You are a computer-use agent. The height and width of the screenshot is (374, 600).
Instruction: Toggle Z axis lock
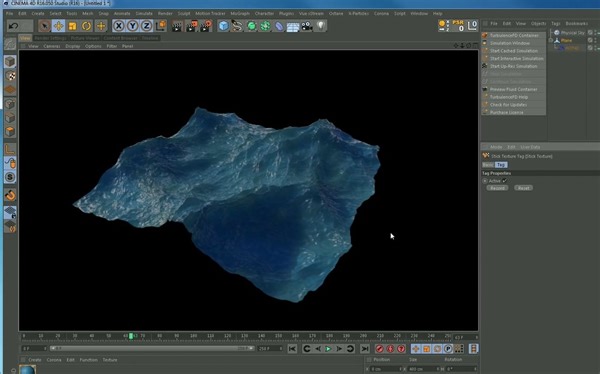tap(146, 26)
